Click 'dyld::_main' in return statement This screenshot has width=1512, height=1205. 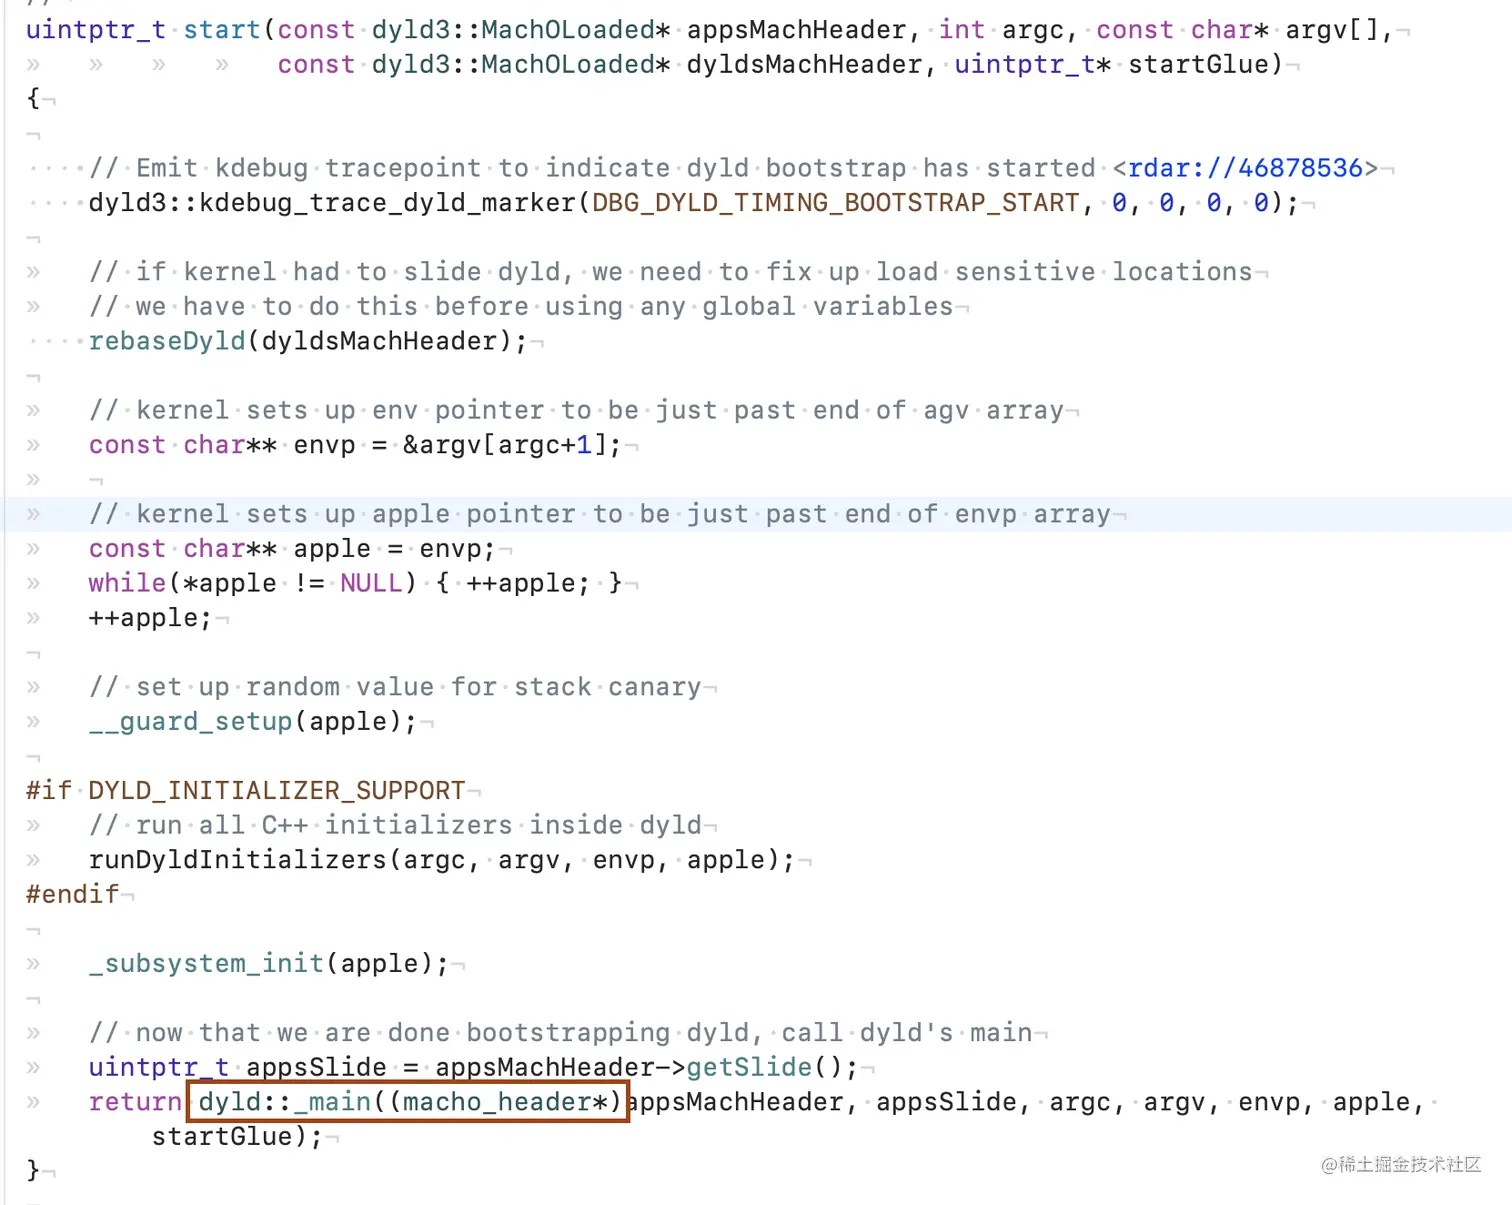285,1102
